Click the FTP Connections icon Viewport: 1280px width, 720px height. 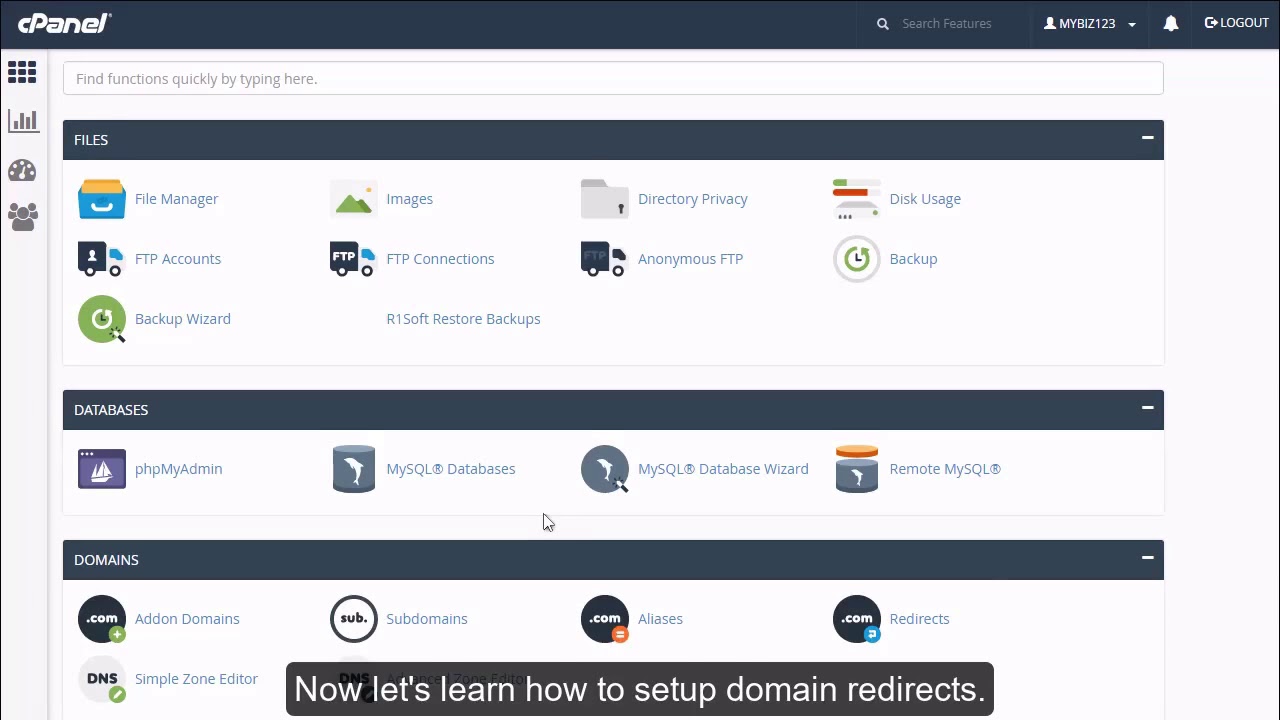353,259
